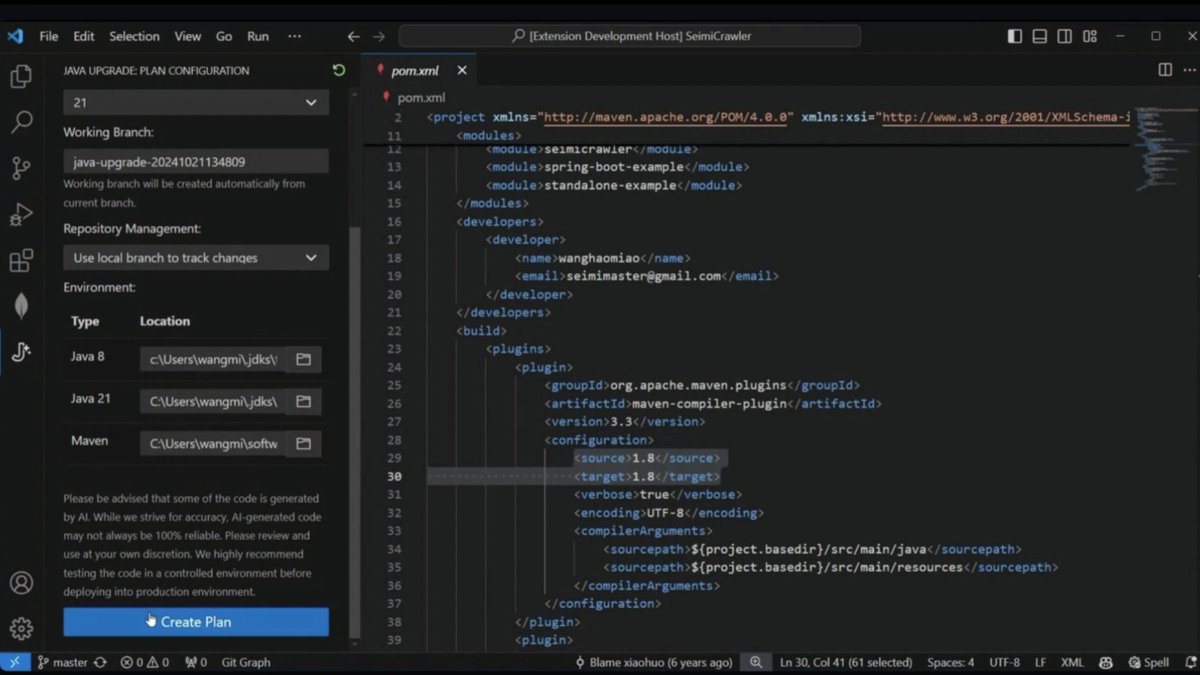The width and height of the screenshot is (1200, 675).
Task: Synchronize changes icon next to master
Action: (100, 662)
